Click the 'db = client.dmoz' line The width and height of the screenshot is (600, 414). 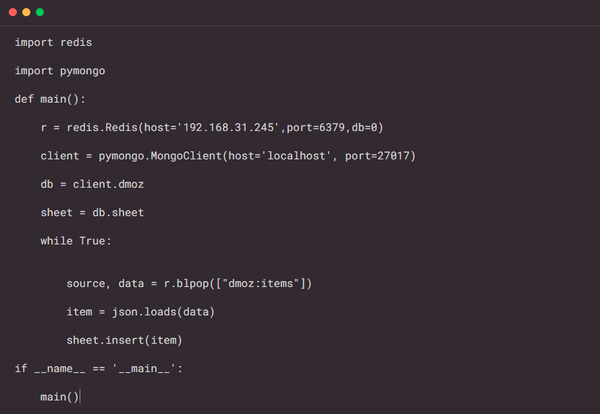pos(92,184)
